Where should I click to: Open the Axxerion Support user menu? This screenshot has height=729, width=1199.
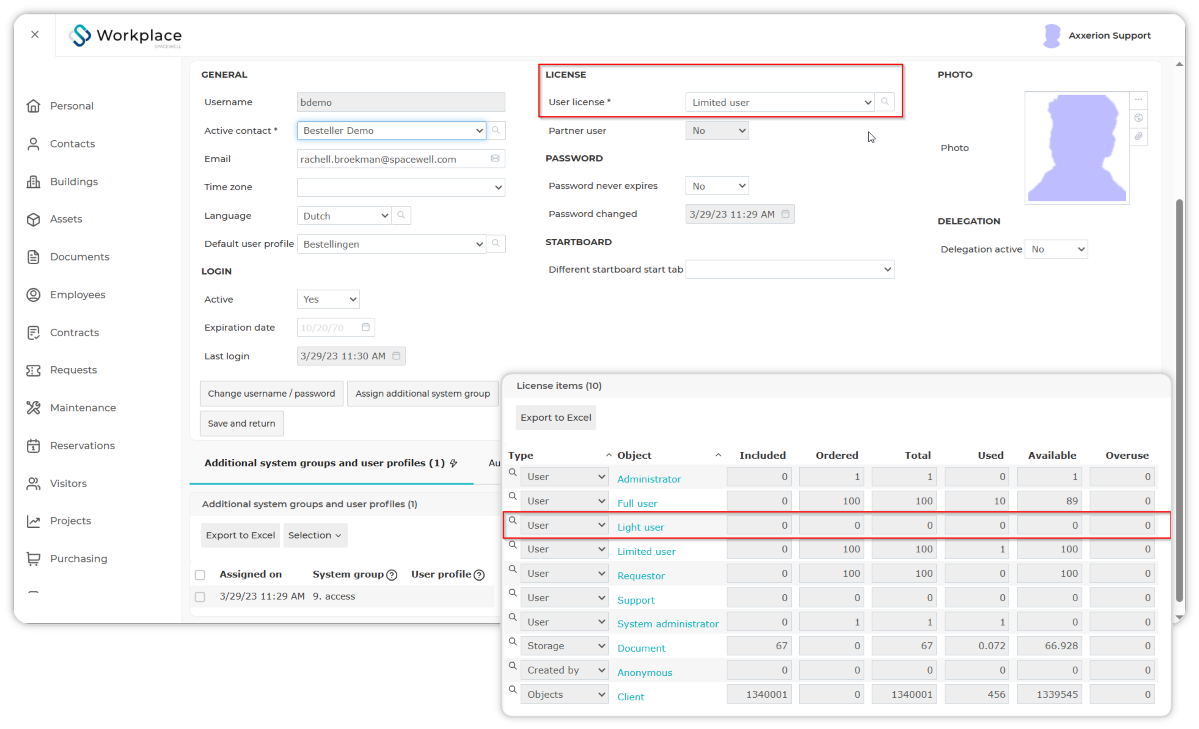coord(1097,35)
